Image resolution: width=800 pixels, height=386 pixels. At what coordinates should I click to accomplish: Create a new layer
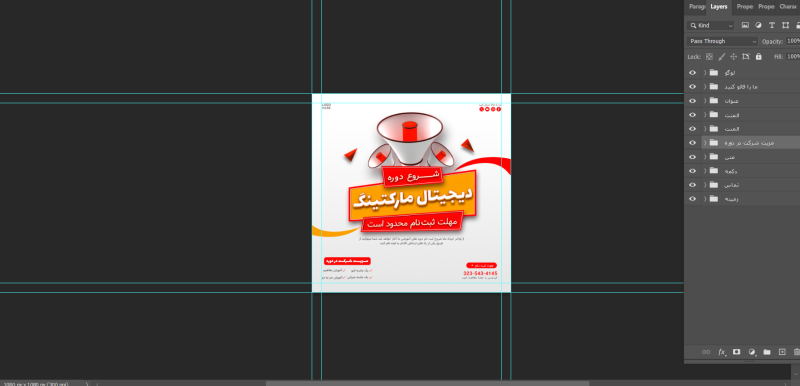[782, 352]
